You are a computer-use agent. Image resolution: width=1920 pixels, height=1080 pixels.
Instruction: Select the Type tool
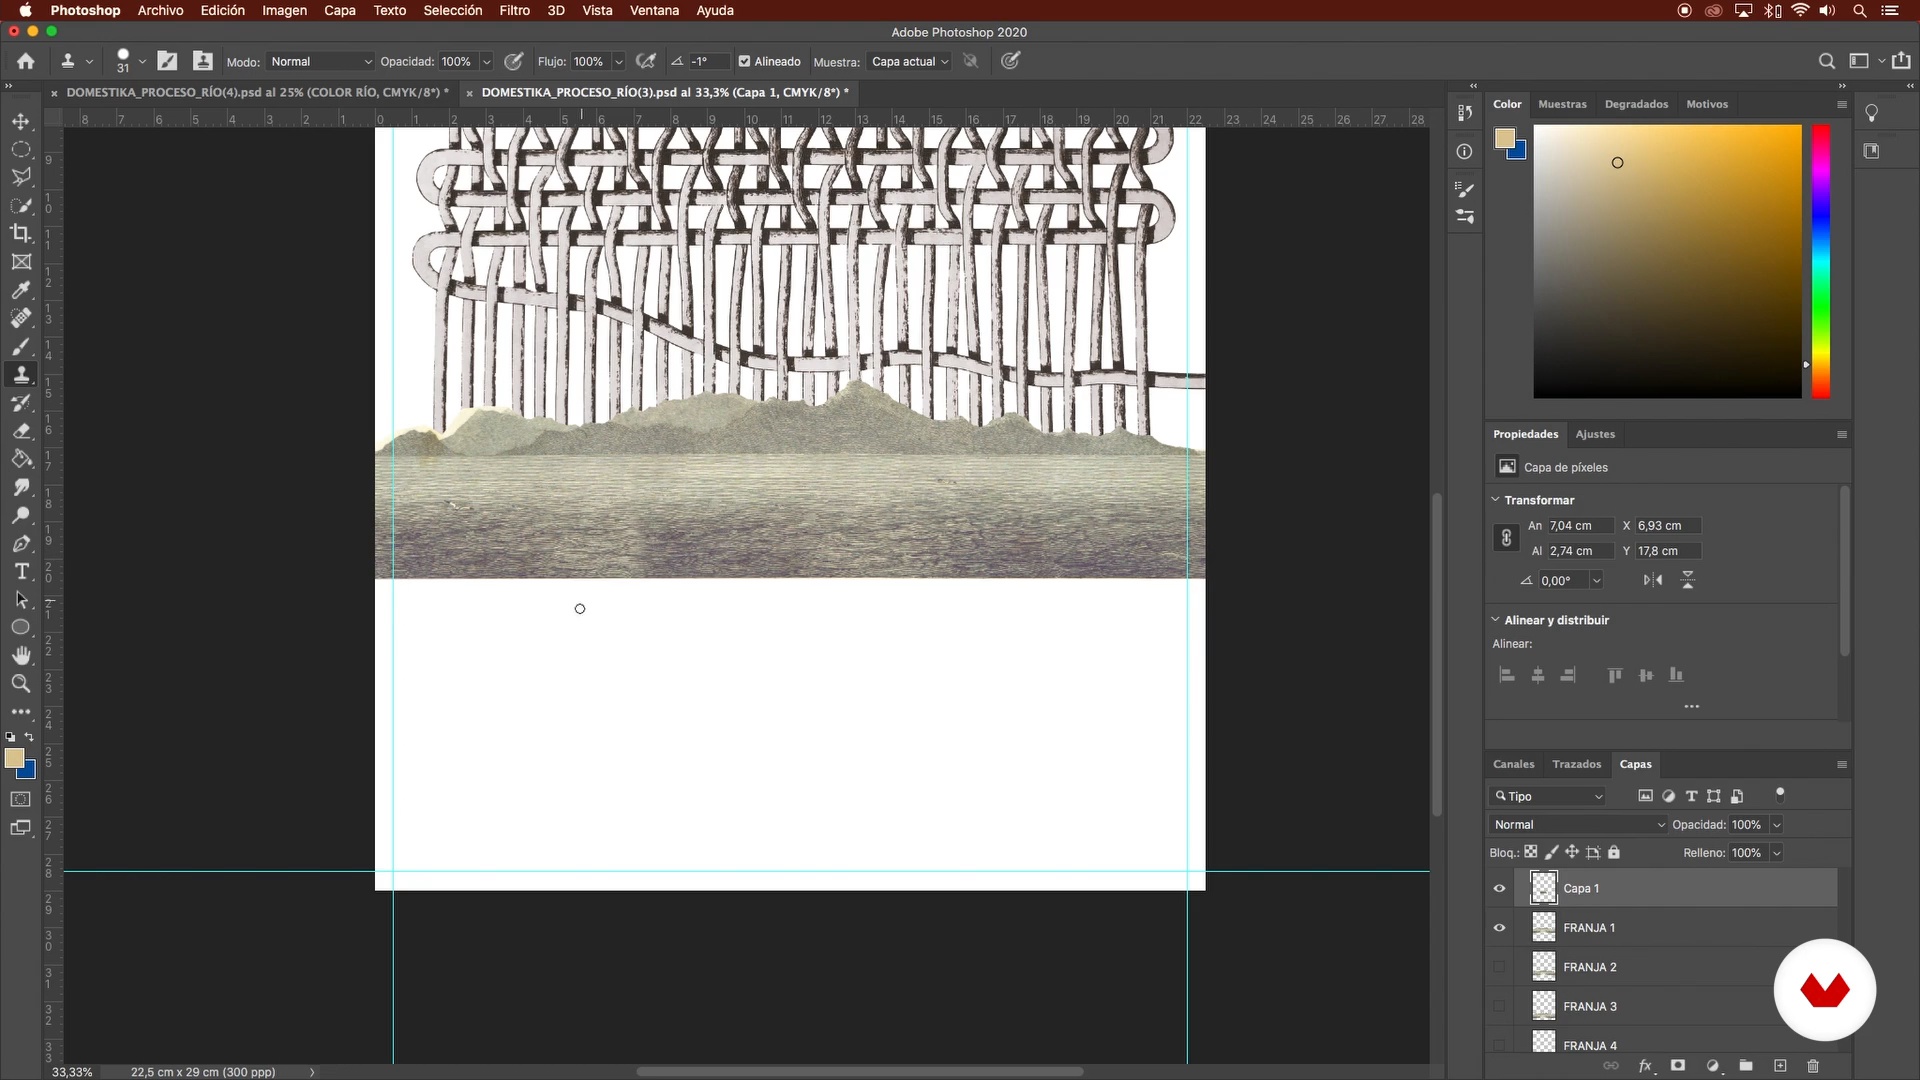coord(21,572)
